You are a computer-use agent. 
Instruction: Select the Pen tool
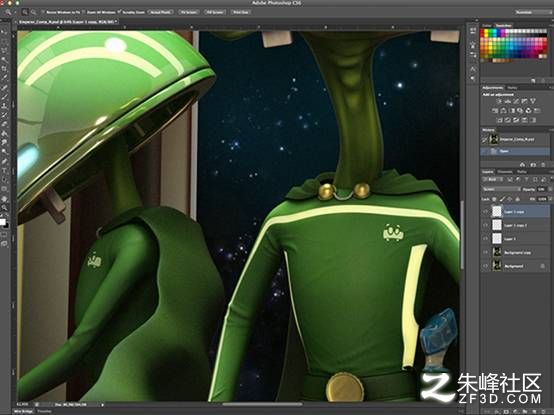tap(5, 161)
